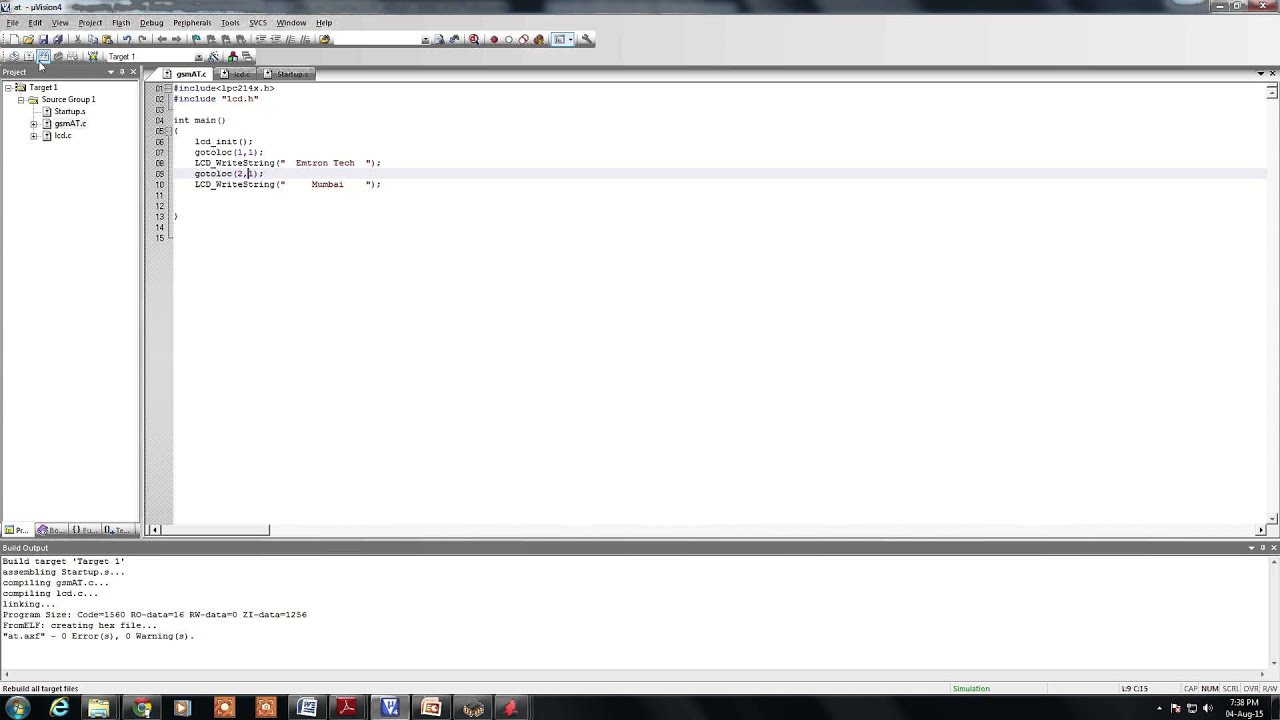Collapse the Source Group 1 node
The image size is (1280, 720).
(x=20, y=99)
